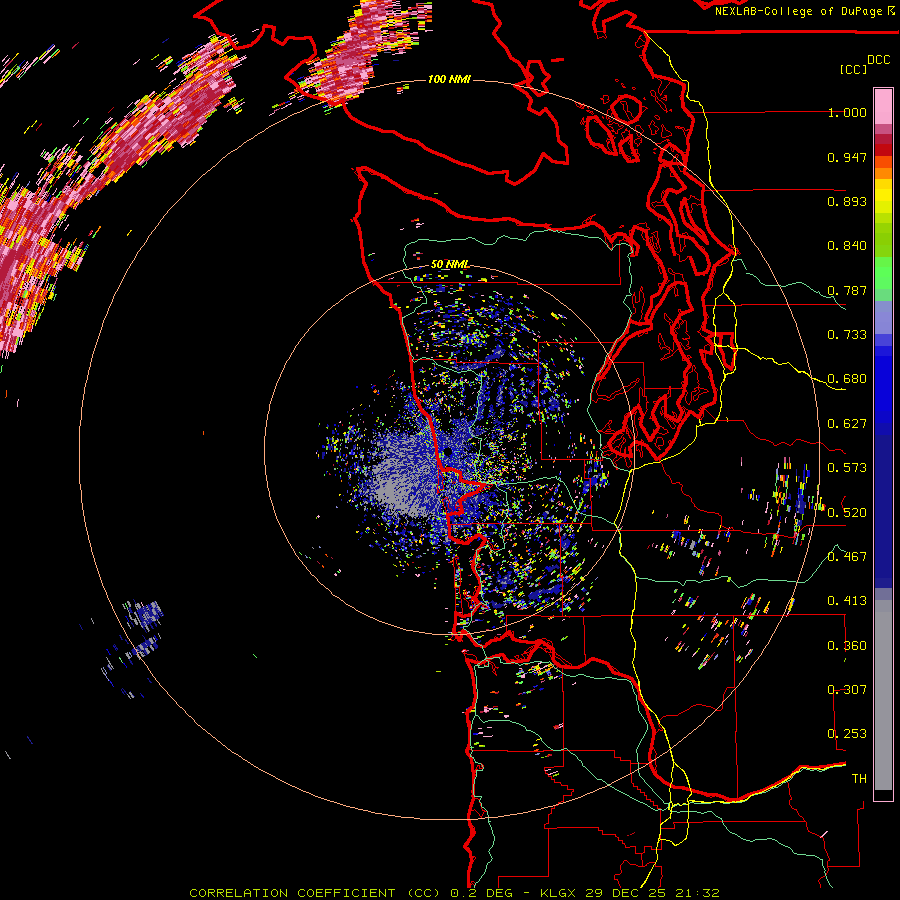Click the KLGX radar site identifier

pos(560,893)
